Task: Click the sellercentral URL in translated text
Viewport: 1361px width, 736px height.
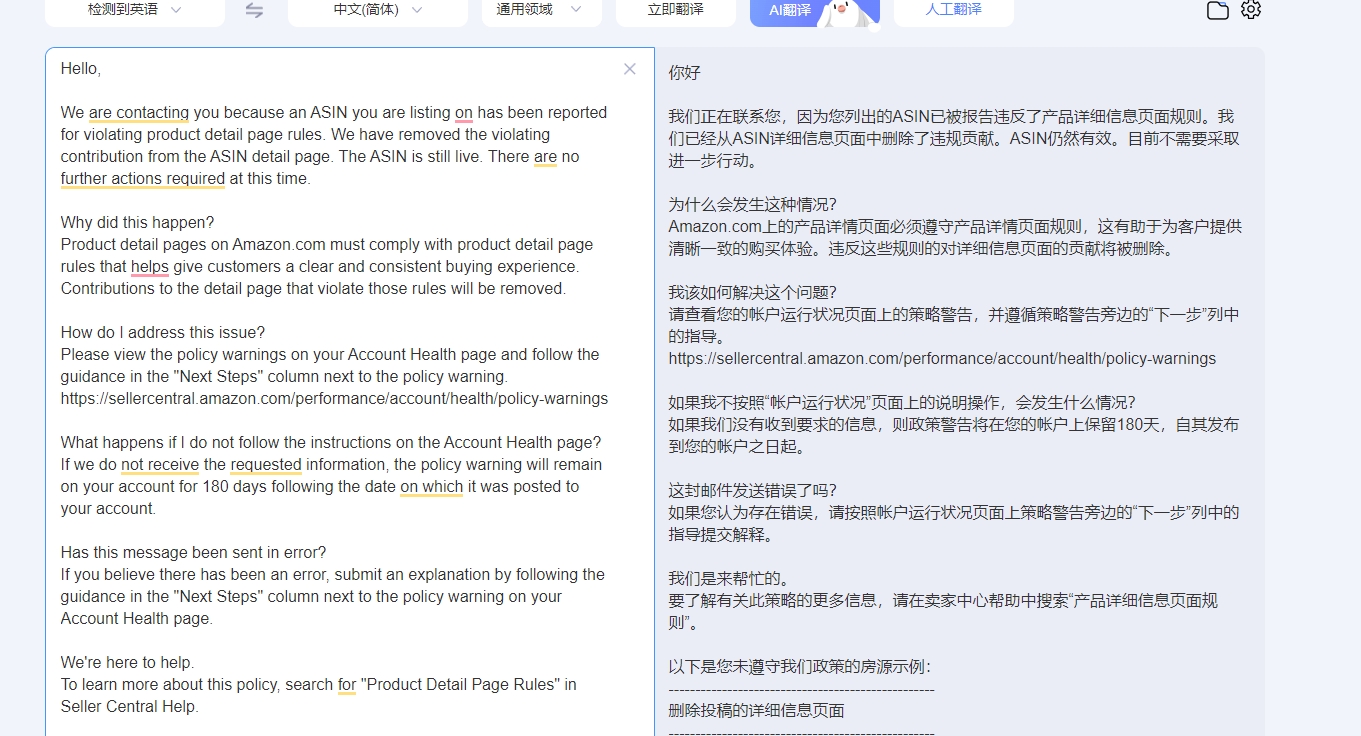Action: [x=942, y=359]
